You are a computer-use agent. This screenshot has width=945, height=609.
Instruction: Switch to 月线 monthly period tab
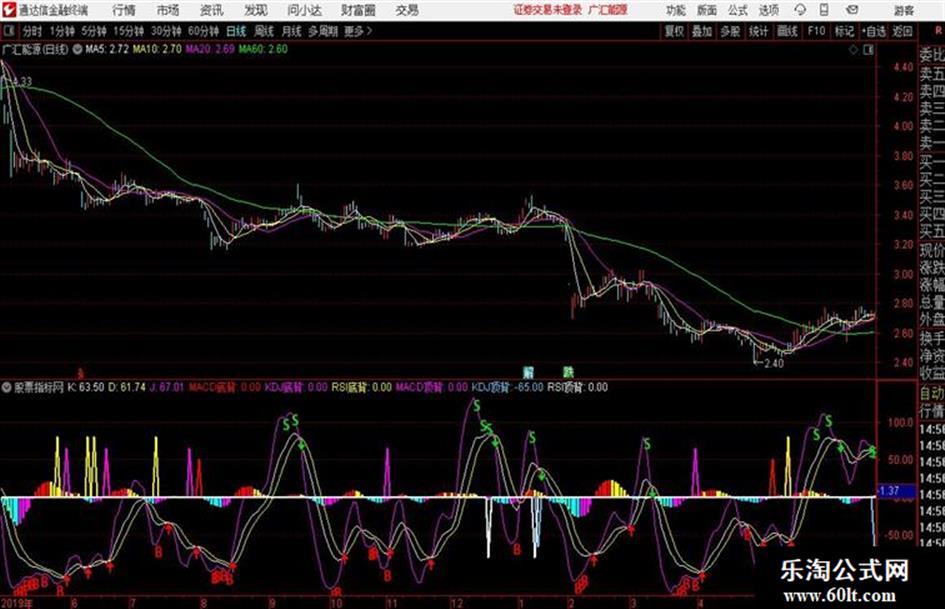point(292,31)
